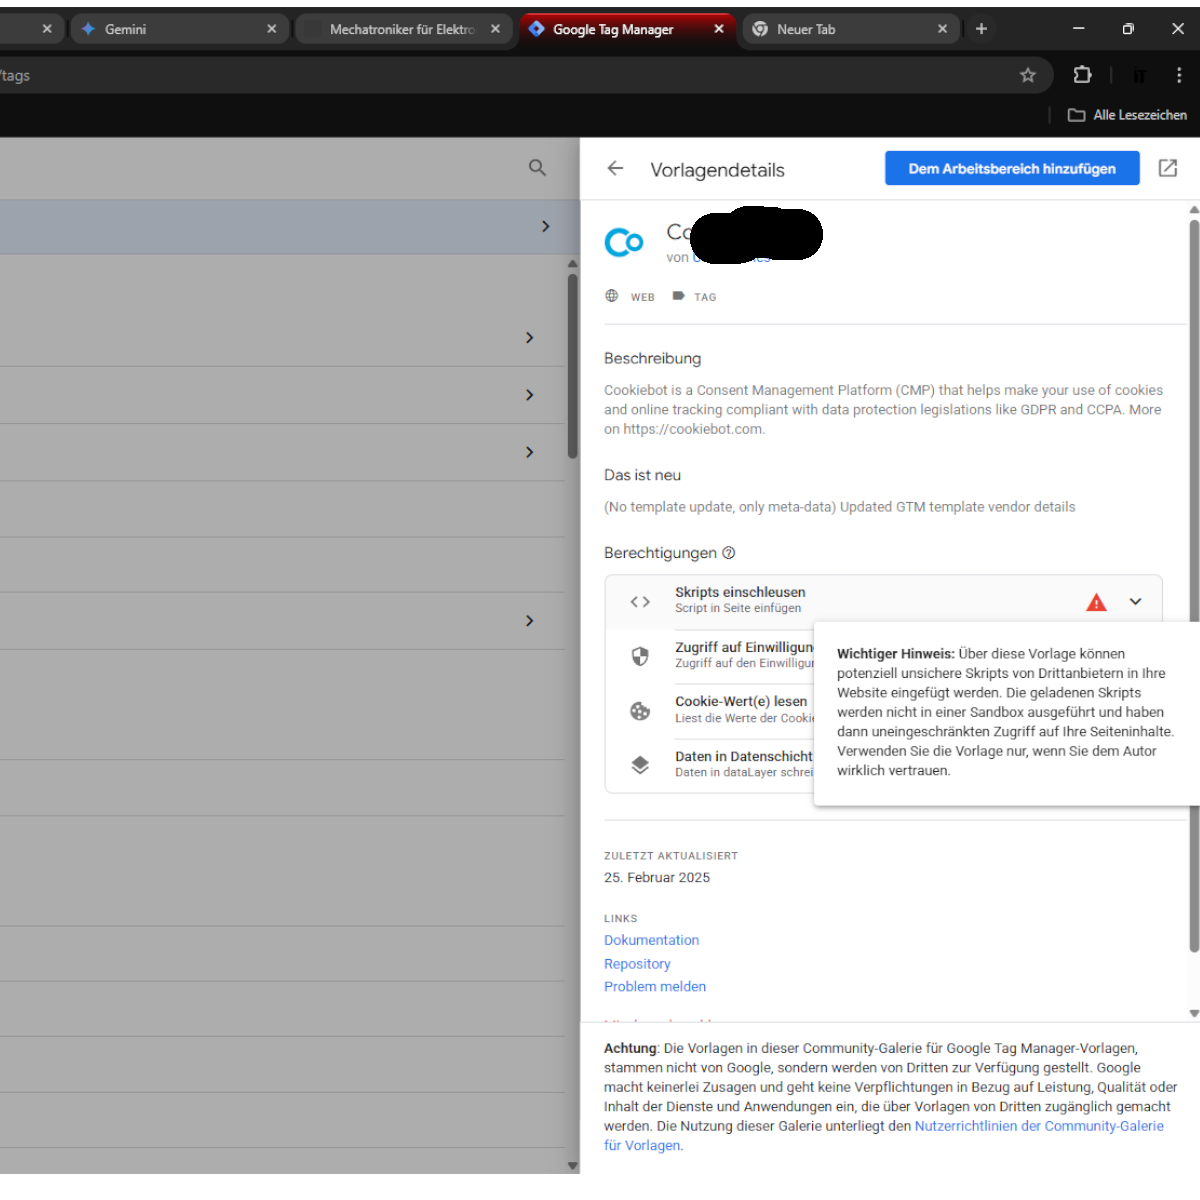
Task: Click the red warning triangle icon
Action: (1096, 602)
